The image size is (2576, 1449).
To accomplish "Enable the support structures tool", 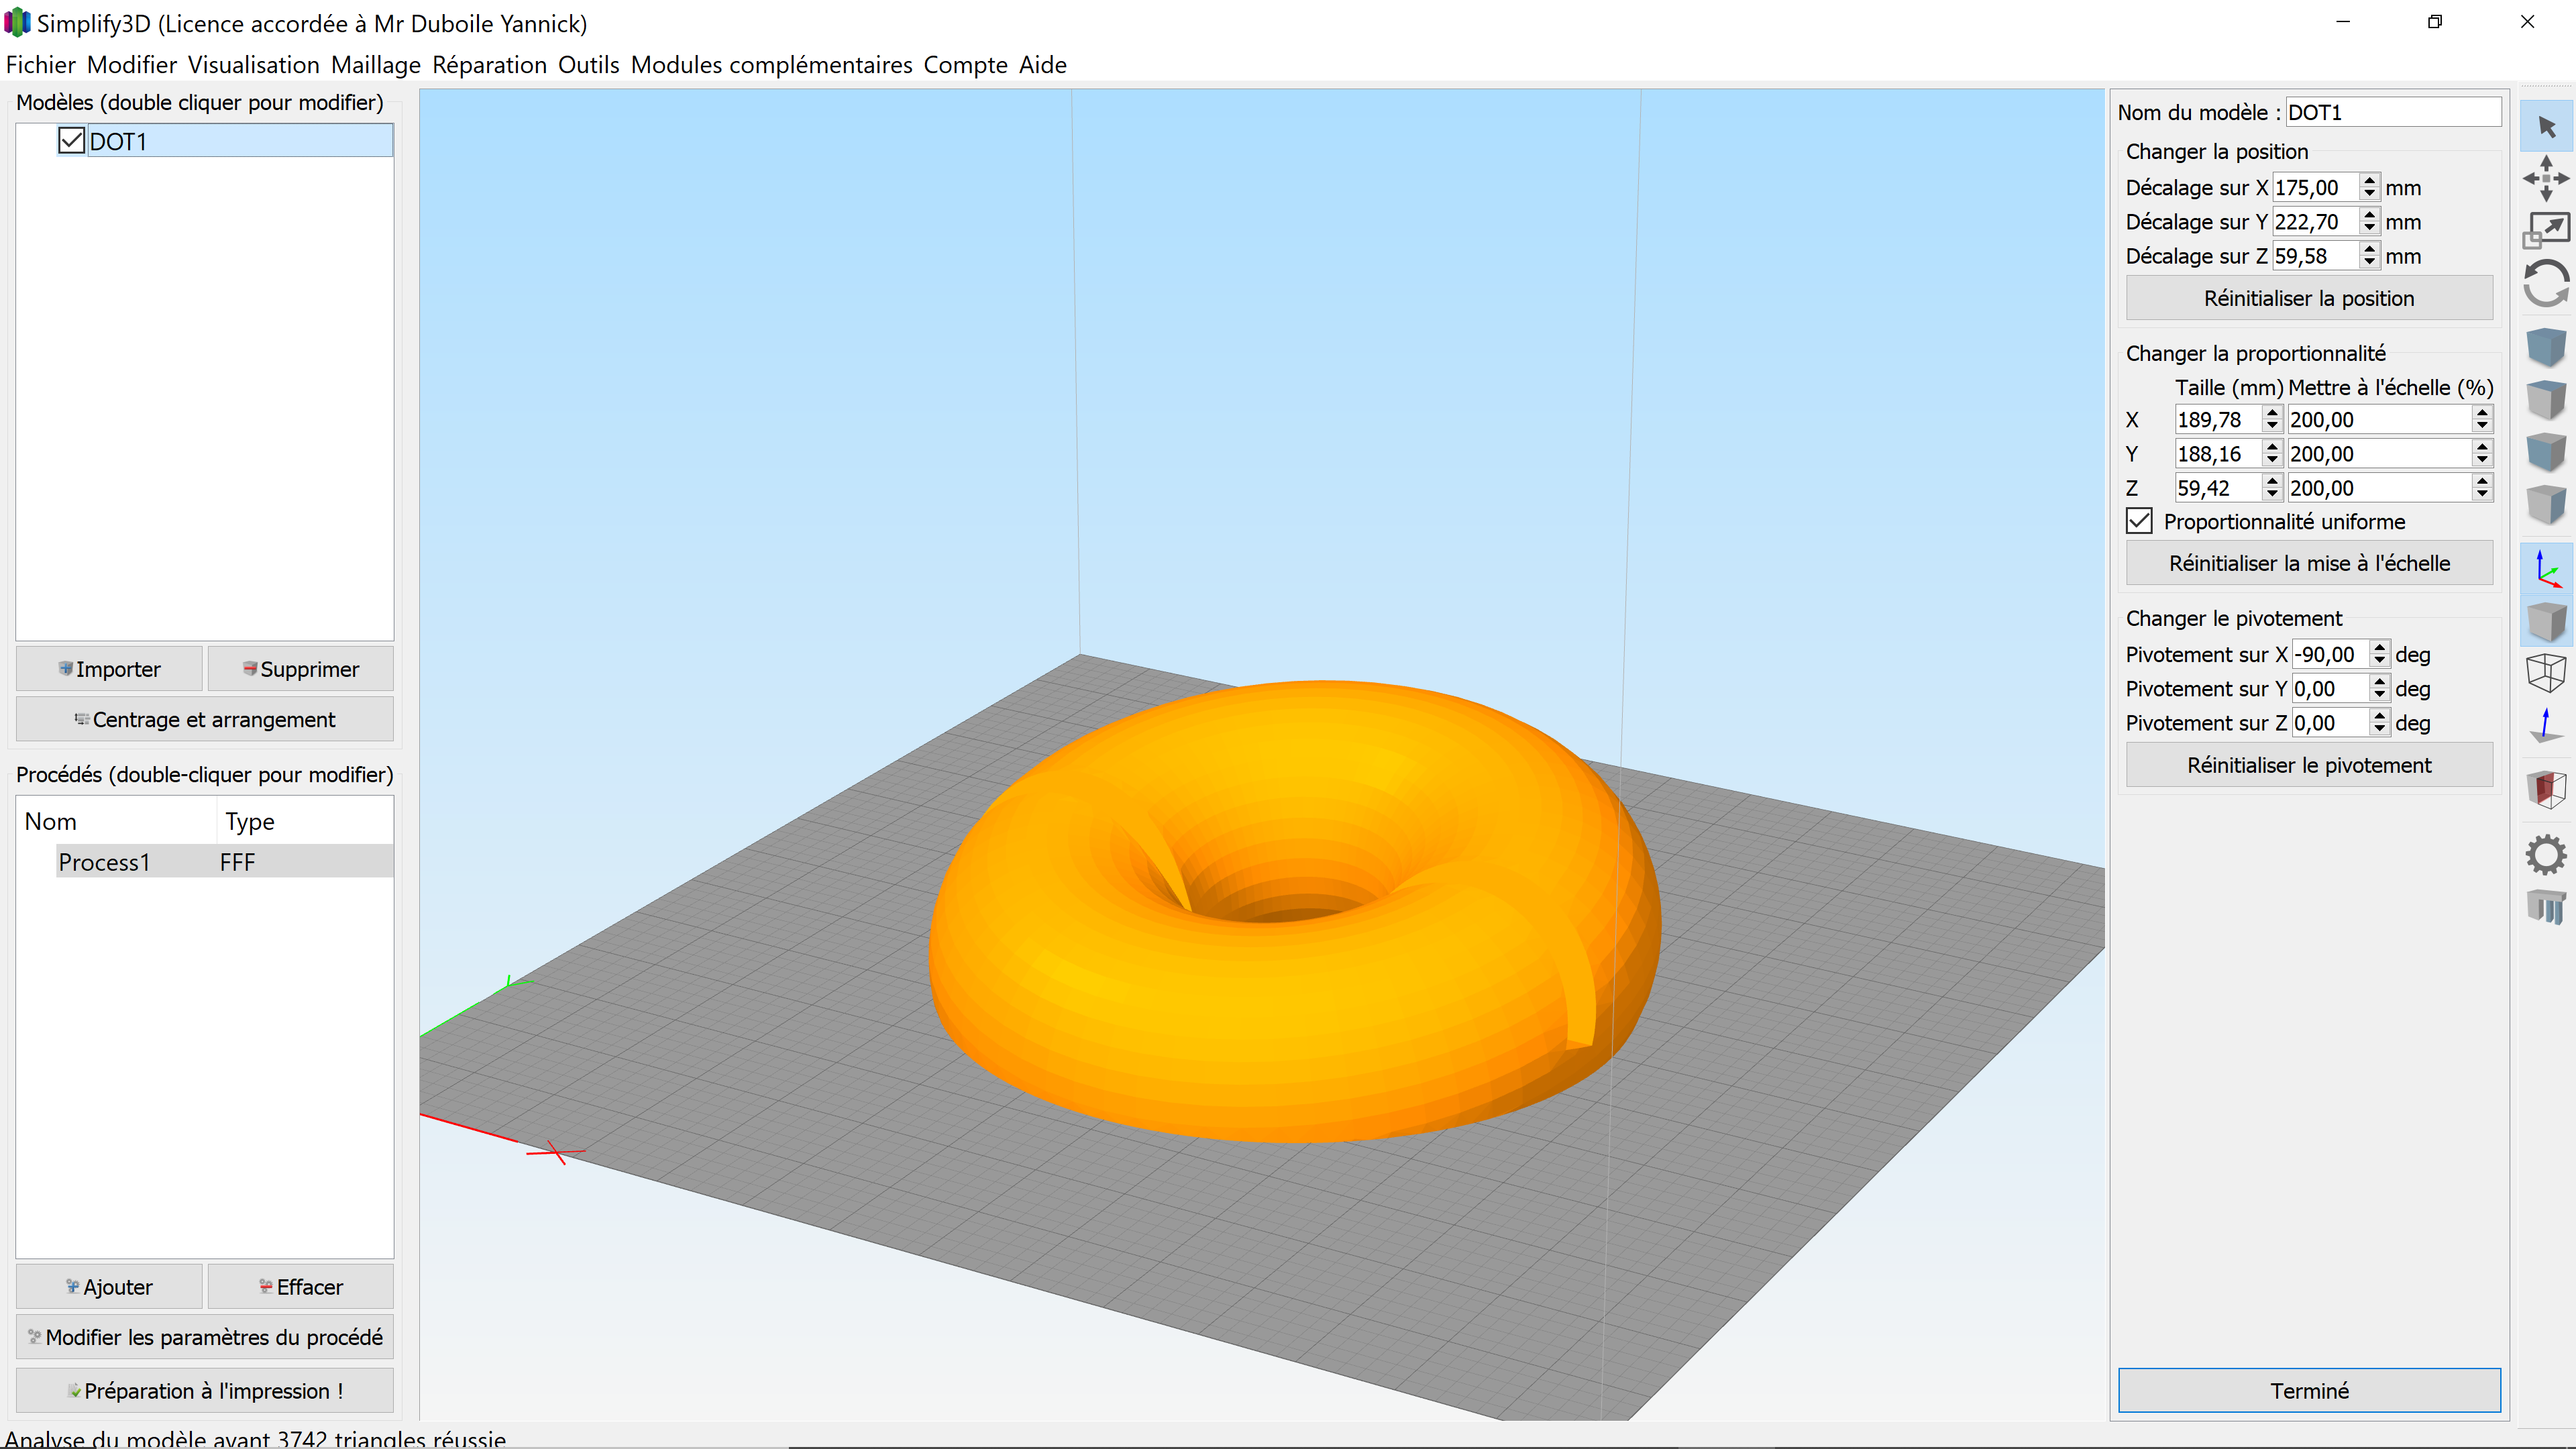I will pos(2547,906).
